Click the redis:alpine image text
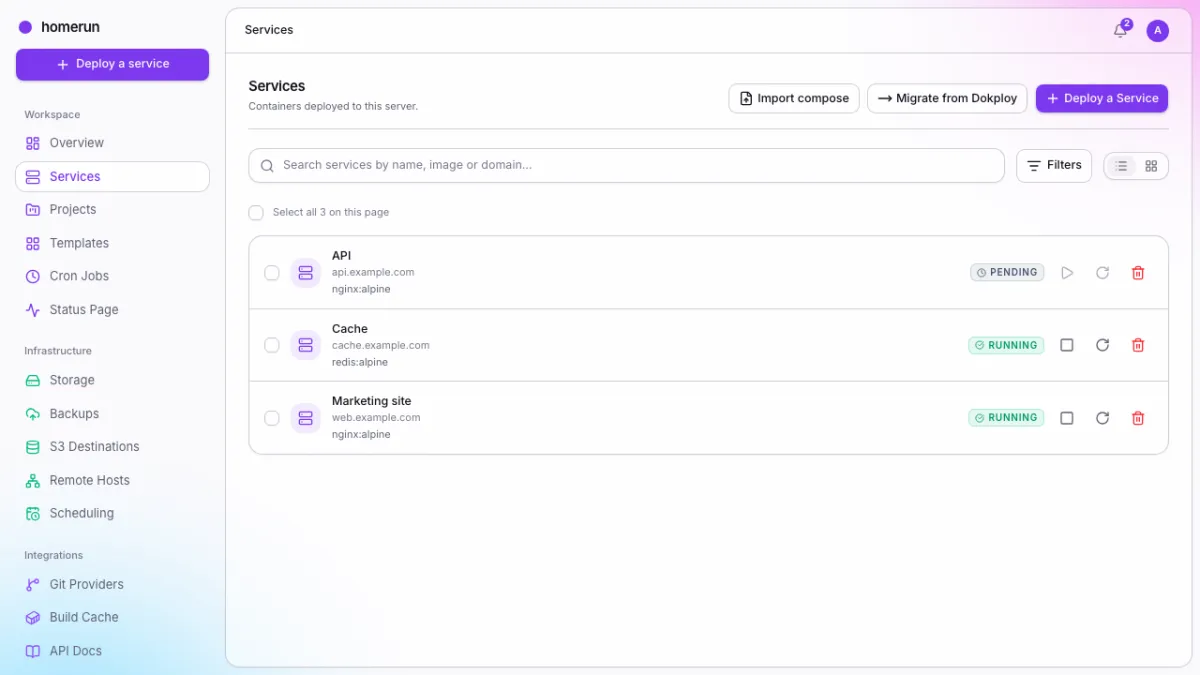The height and width of the screenshot is (675, 1200). coord(360,362)
